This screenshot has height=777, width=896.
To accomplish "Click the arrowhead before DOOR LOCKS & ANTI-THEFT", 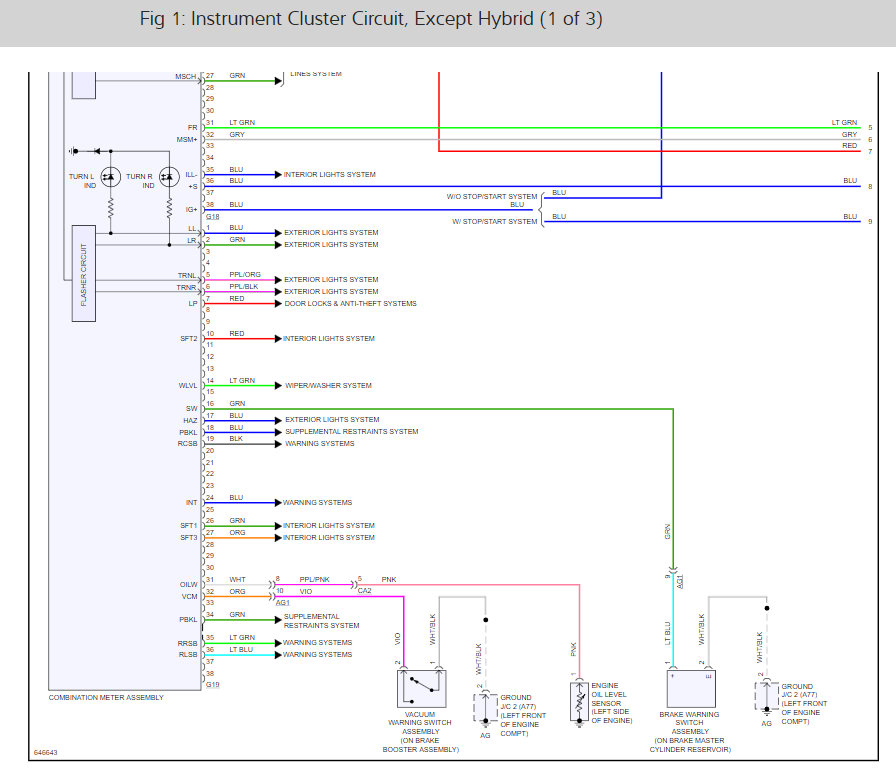I will [278, 303].
